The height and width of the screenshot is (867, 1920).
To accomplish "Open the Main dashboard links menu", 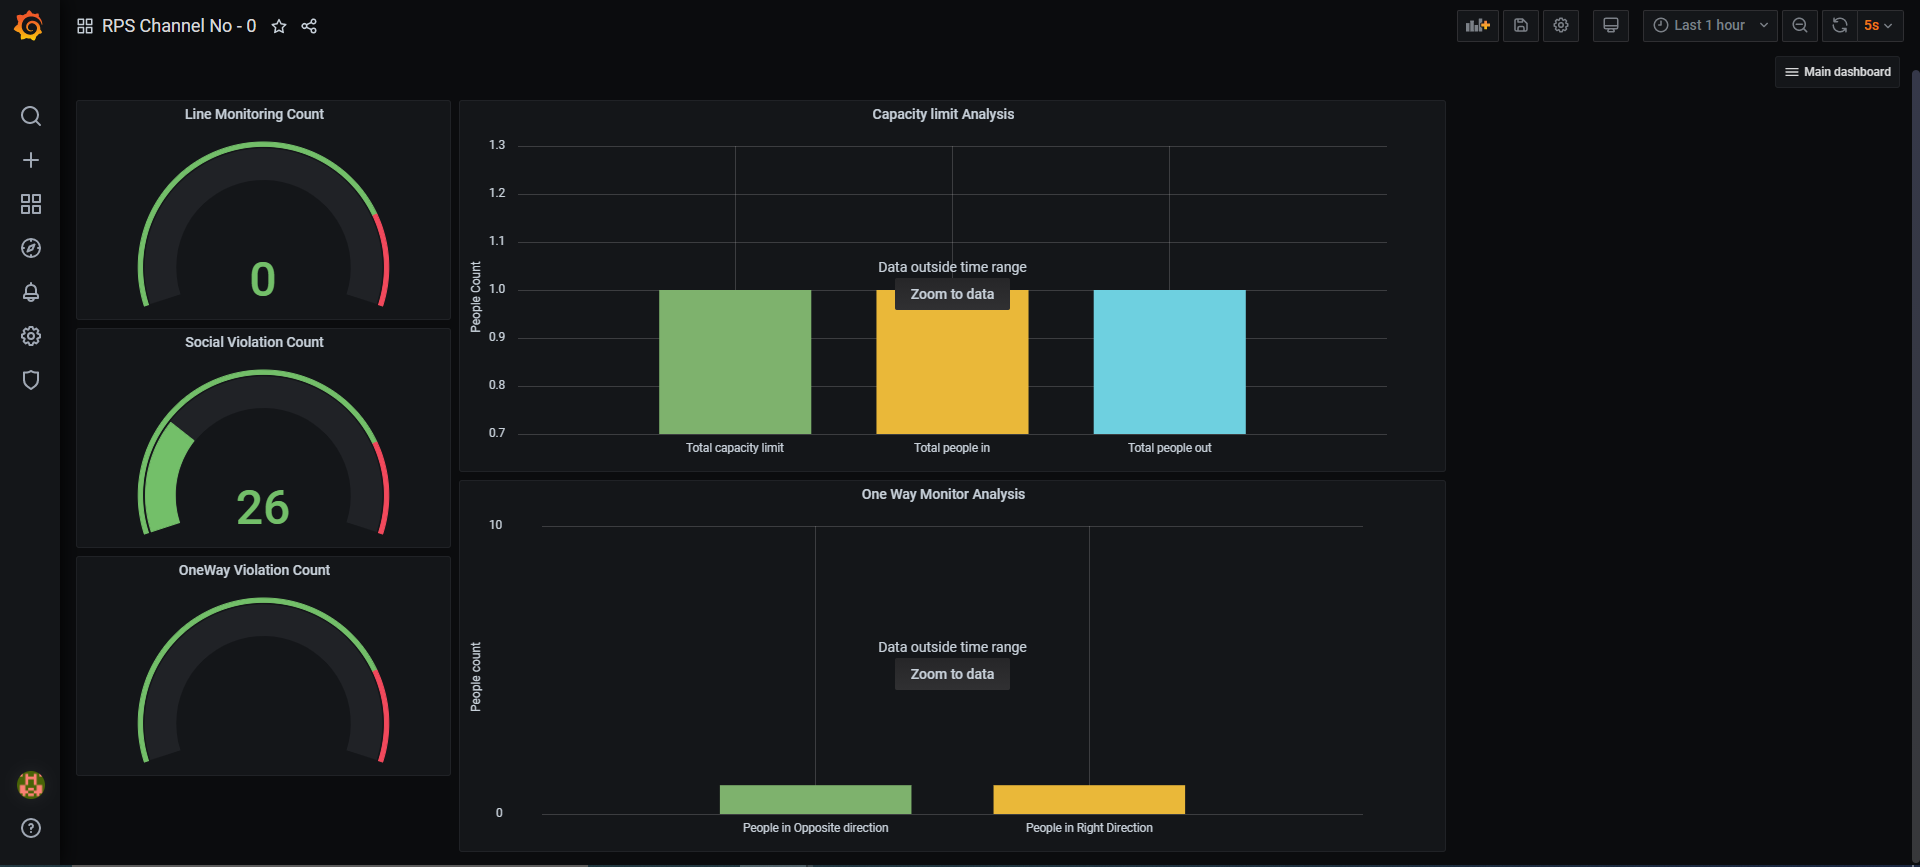I will point(1837,72).
